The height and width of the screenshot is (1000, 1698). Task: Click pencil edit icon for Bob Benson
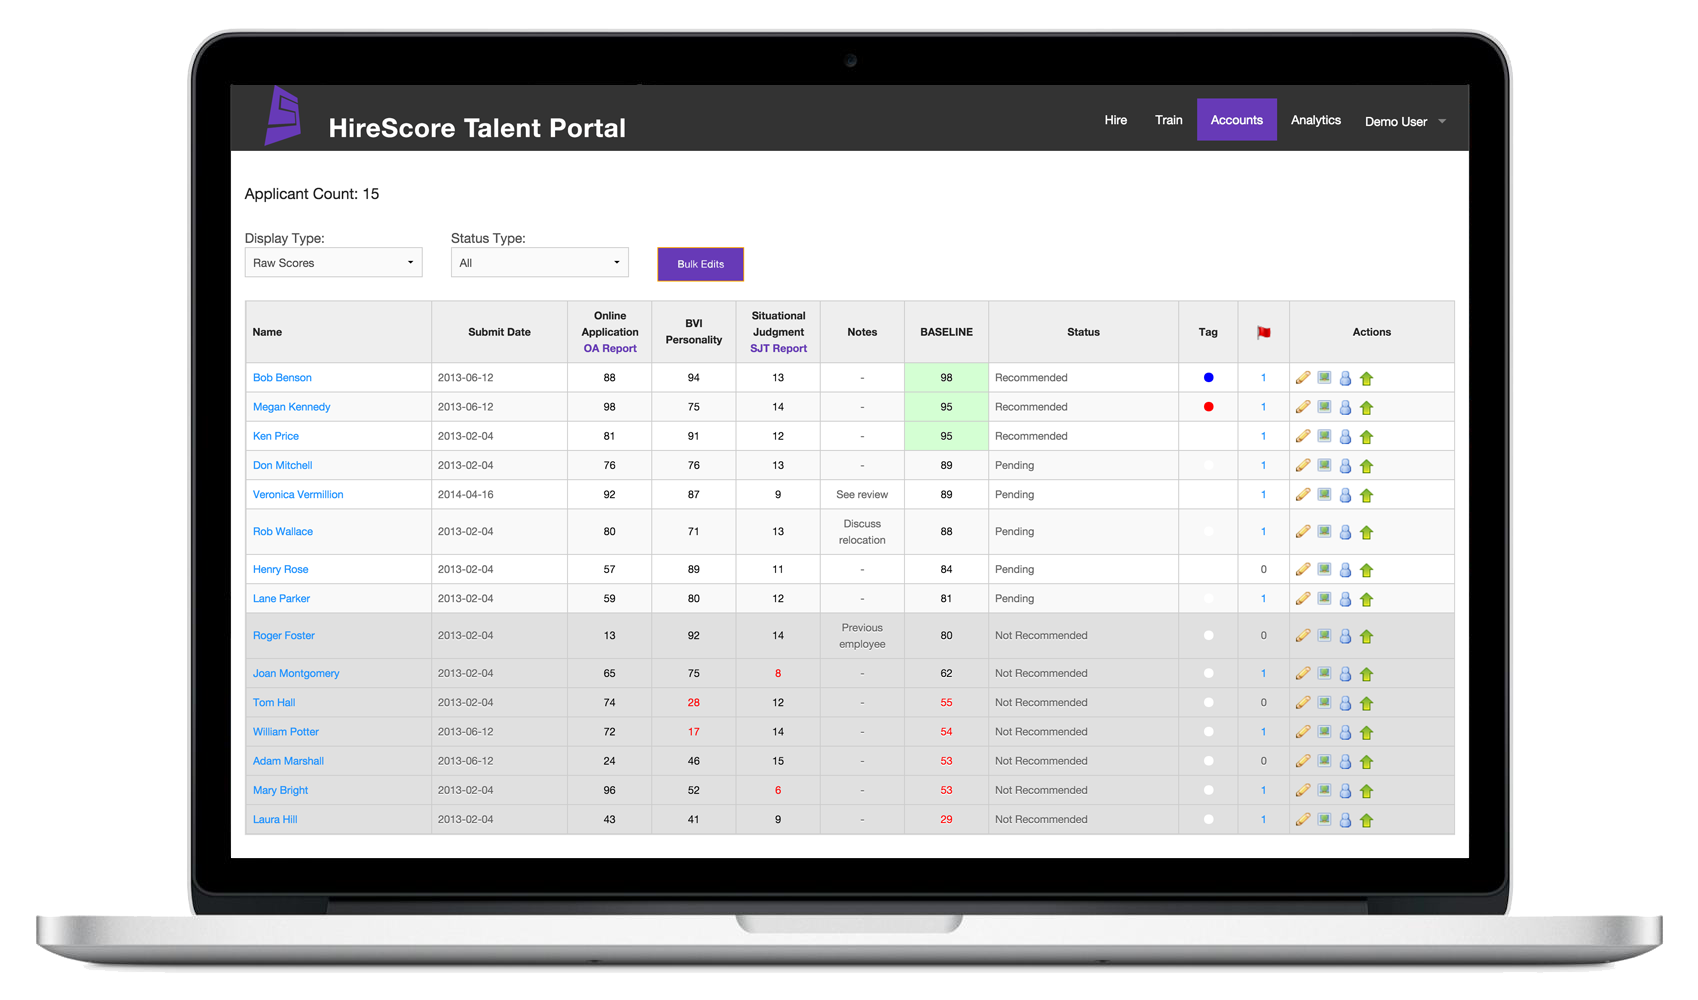[1303, 378]
